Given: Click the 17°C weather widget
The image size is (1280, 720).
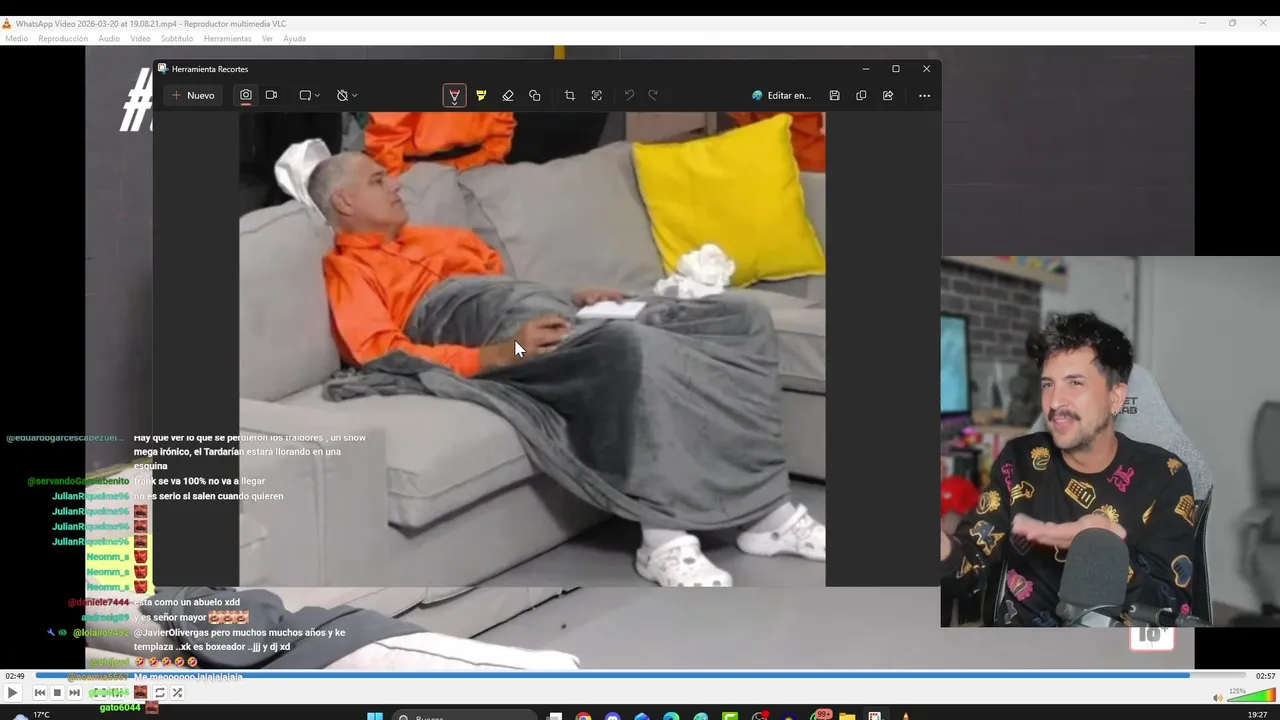Looking at the screenshot, I should (x=30, y=715).
